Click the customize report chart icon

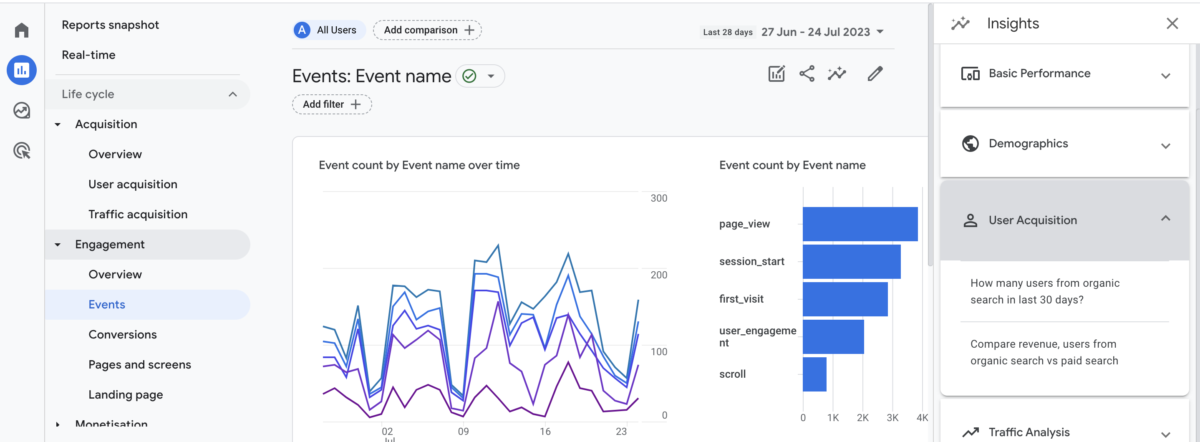(x=776, y=73)
